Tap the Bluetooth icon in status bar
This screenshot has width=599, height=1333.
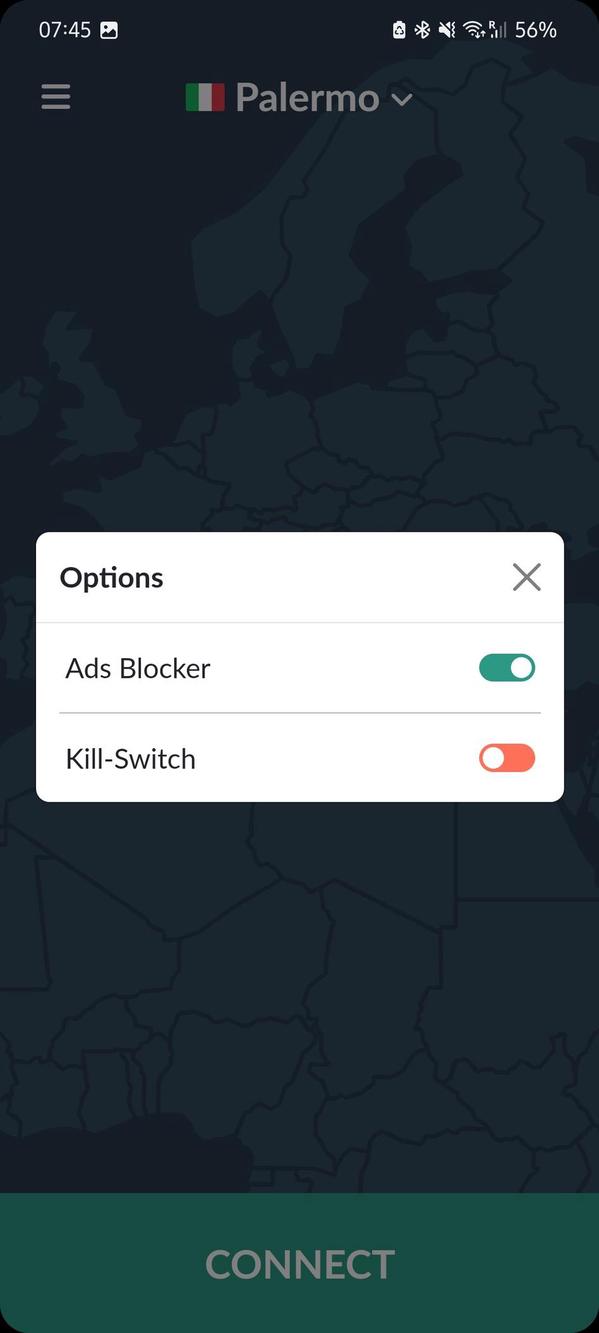tap(420, 29)
